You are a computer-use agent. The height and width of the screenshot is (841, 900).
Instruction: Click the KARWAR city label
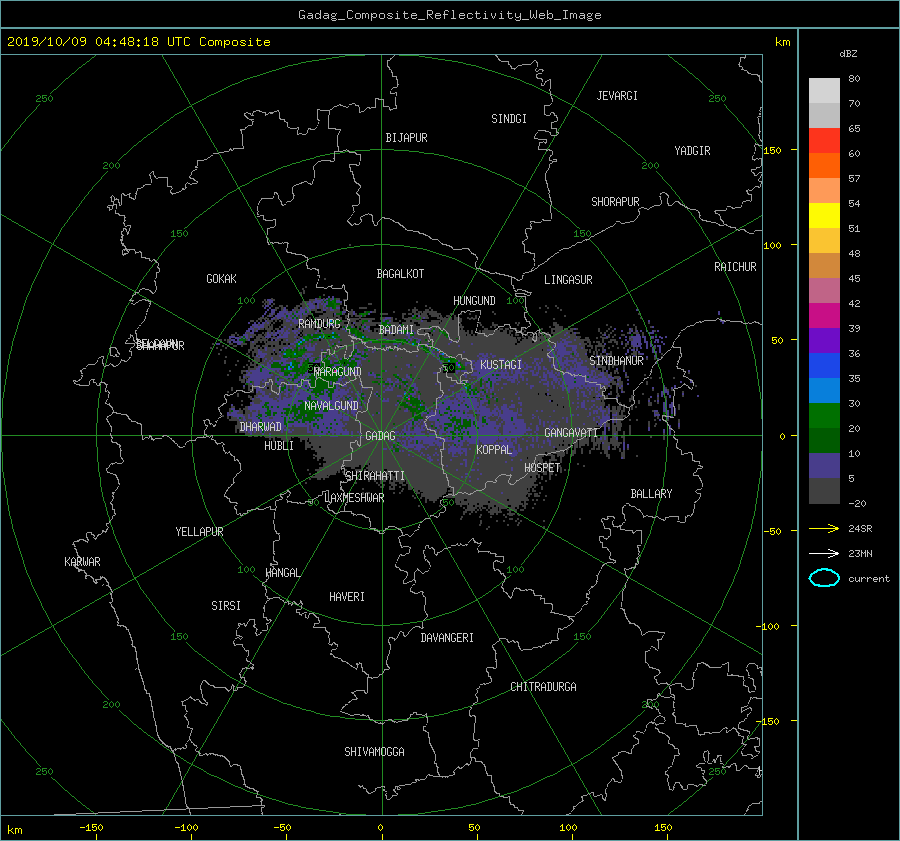pos(82,562)
